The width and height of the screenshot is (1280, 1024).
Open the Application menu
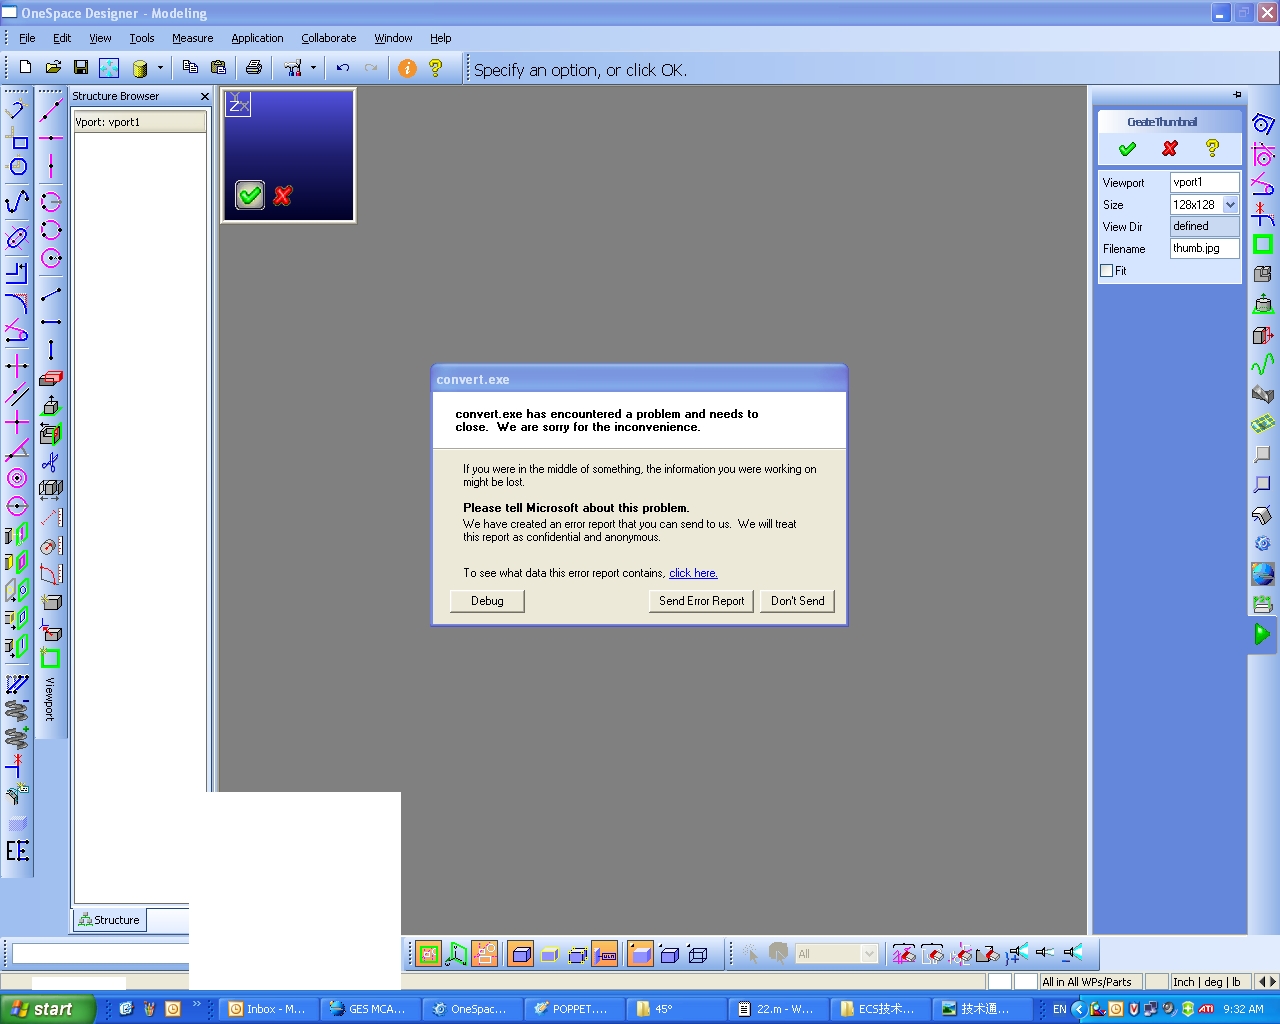coord(257,38)
